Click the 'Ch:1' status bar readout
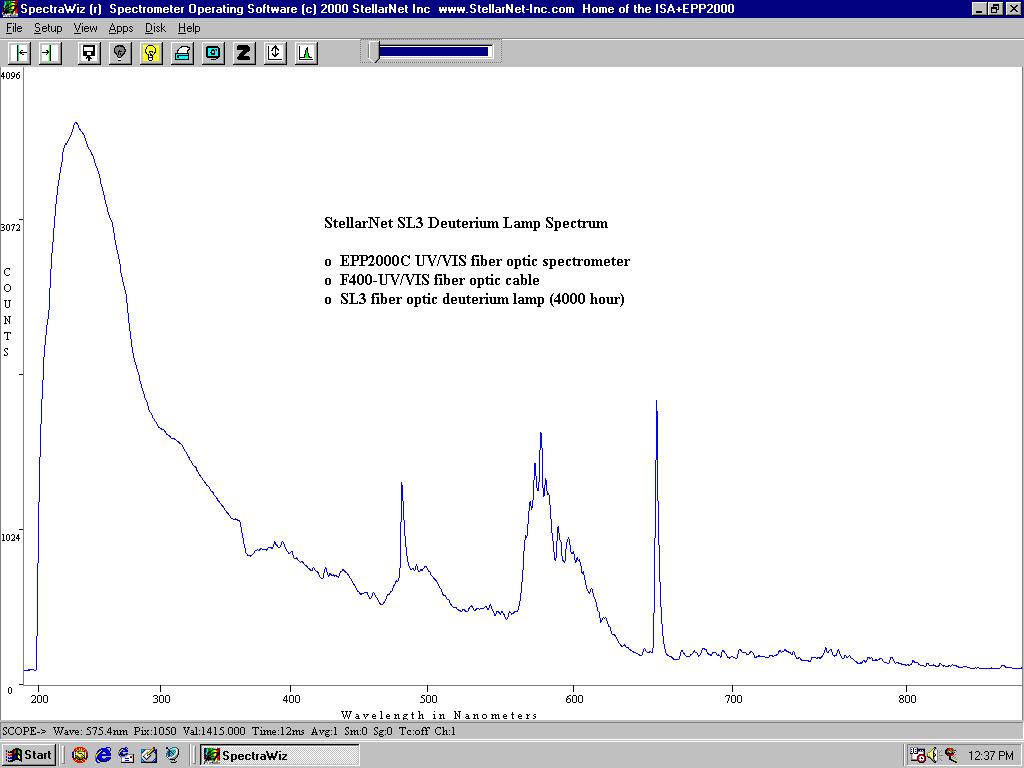The width and height of the screenshot is (1024, 768). coord(444,731)
